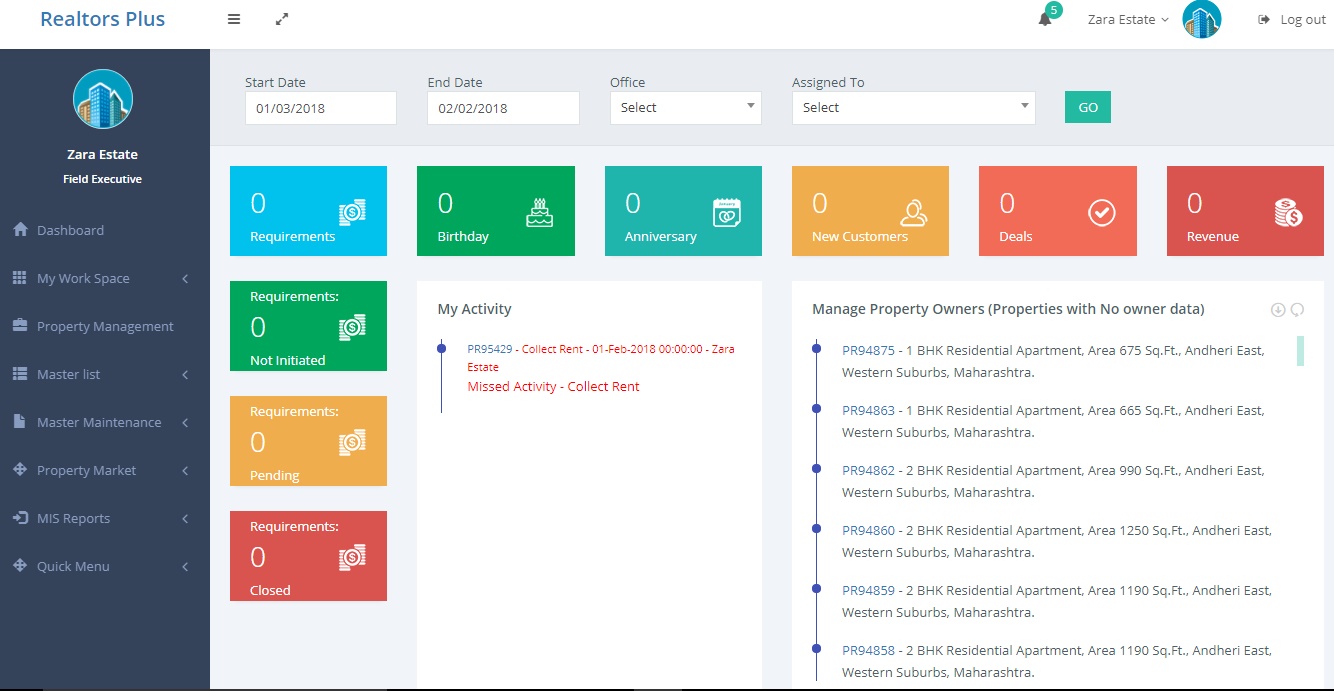Enter fullscreen using the expand arrows icon
1334x691 pixels.
click(282, 19)
